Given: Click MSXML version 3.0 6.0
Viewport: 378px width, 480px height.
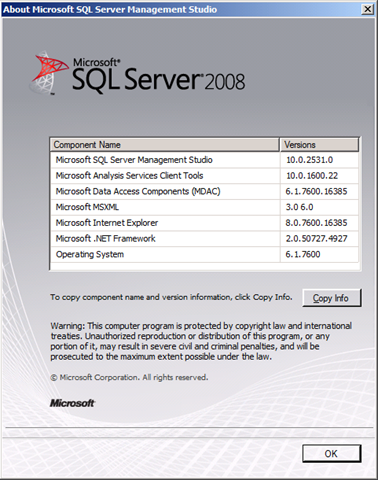Looking at the screenshot, I should (299, 207).
